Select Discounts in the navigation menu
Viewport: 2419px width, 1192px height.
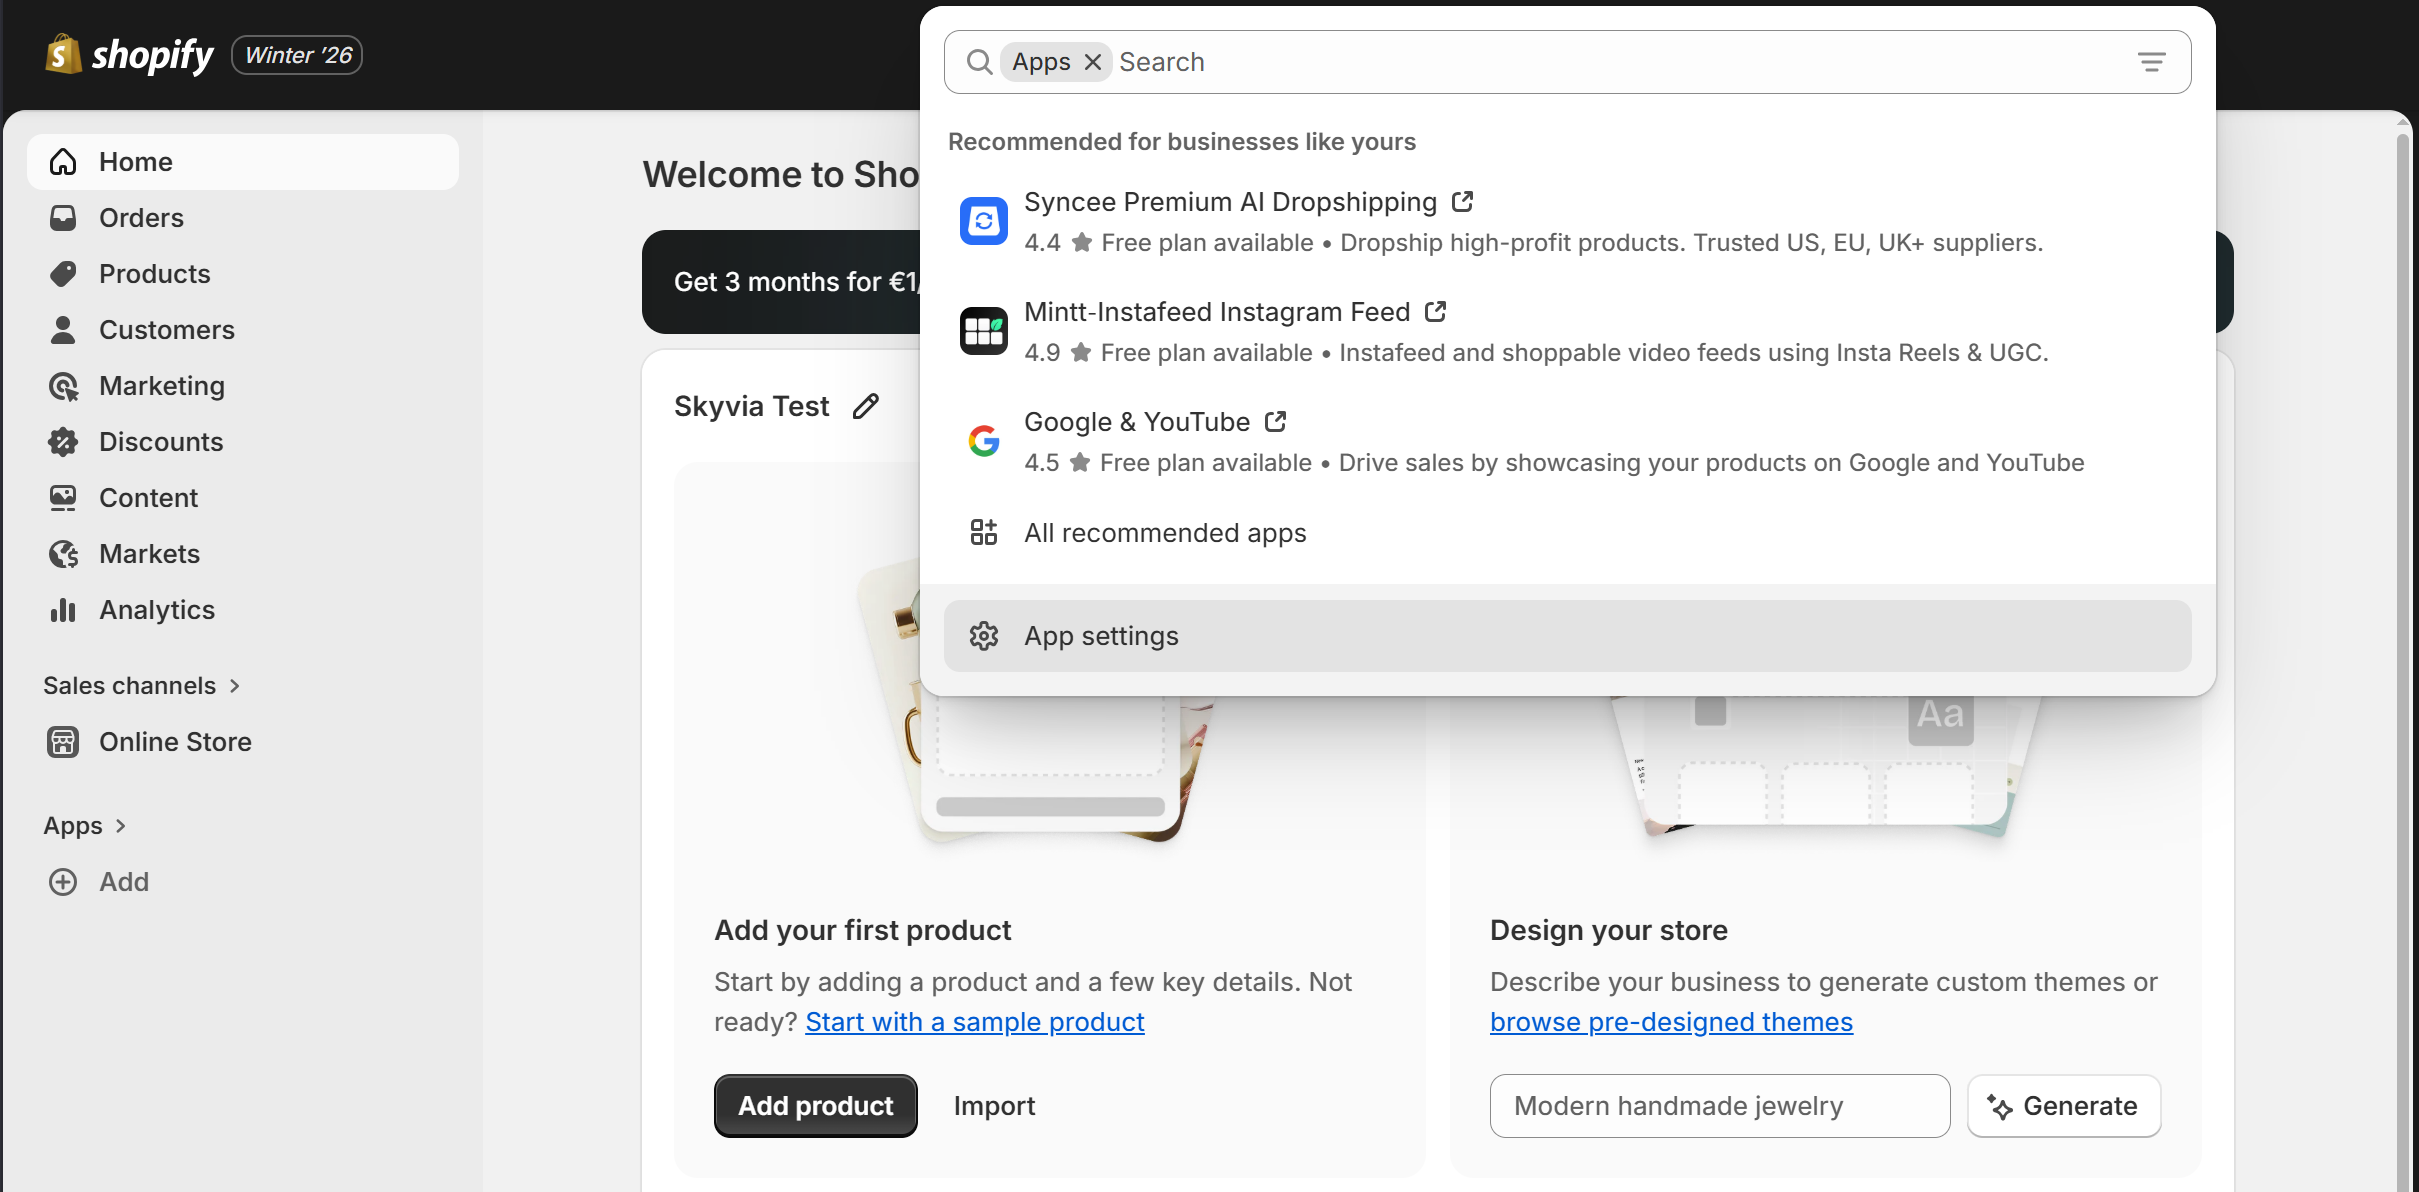(x=161, y=441)
